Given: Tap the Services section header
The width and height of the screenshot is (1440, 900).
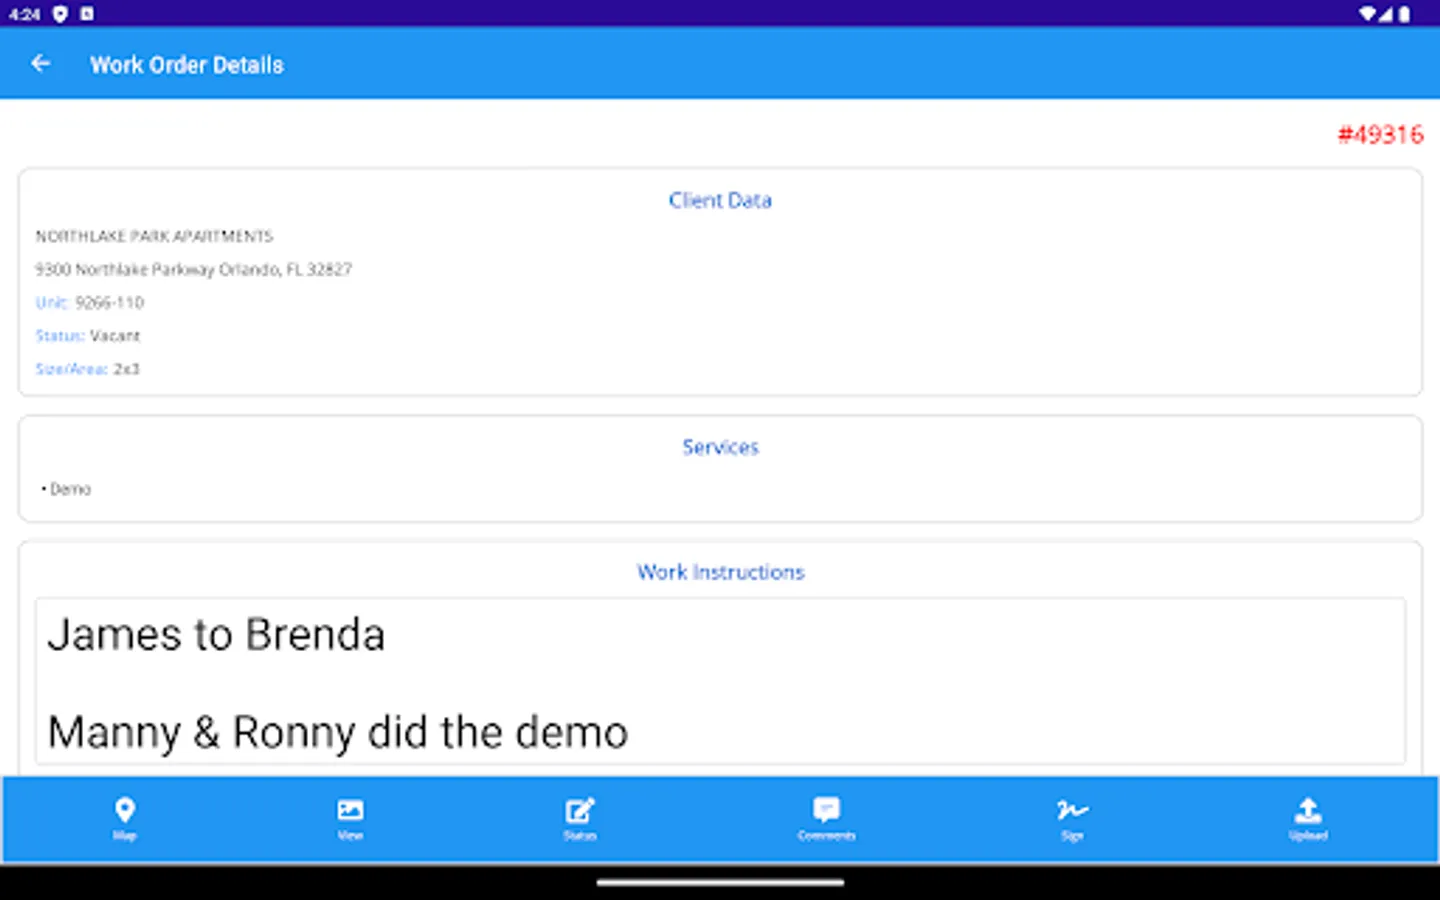Looking at the screenshot, I should [x=720, y=447].
